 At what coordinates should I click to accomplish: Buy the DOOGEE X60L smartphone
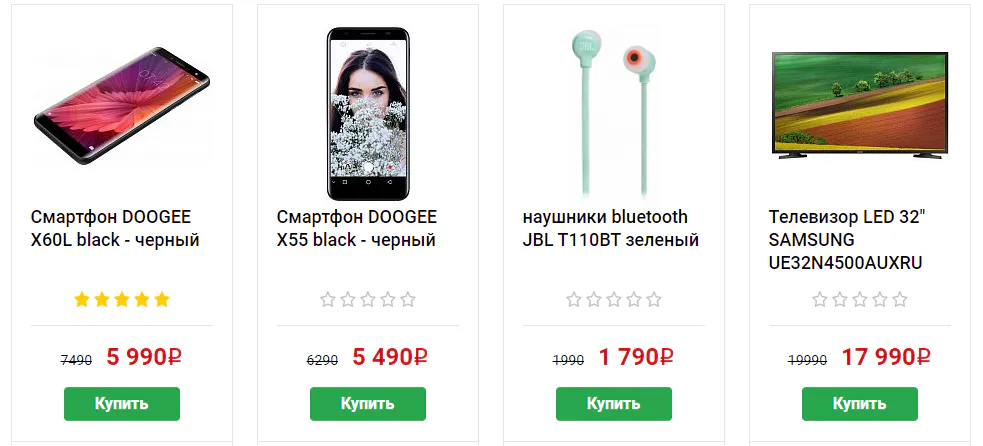[122, 403]
